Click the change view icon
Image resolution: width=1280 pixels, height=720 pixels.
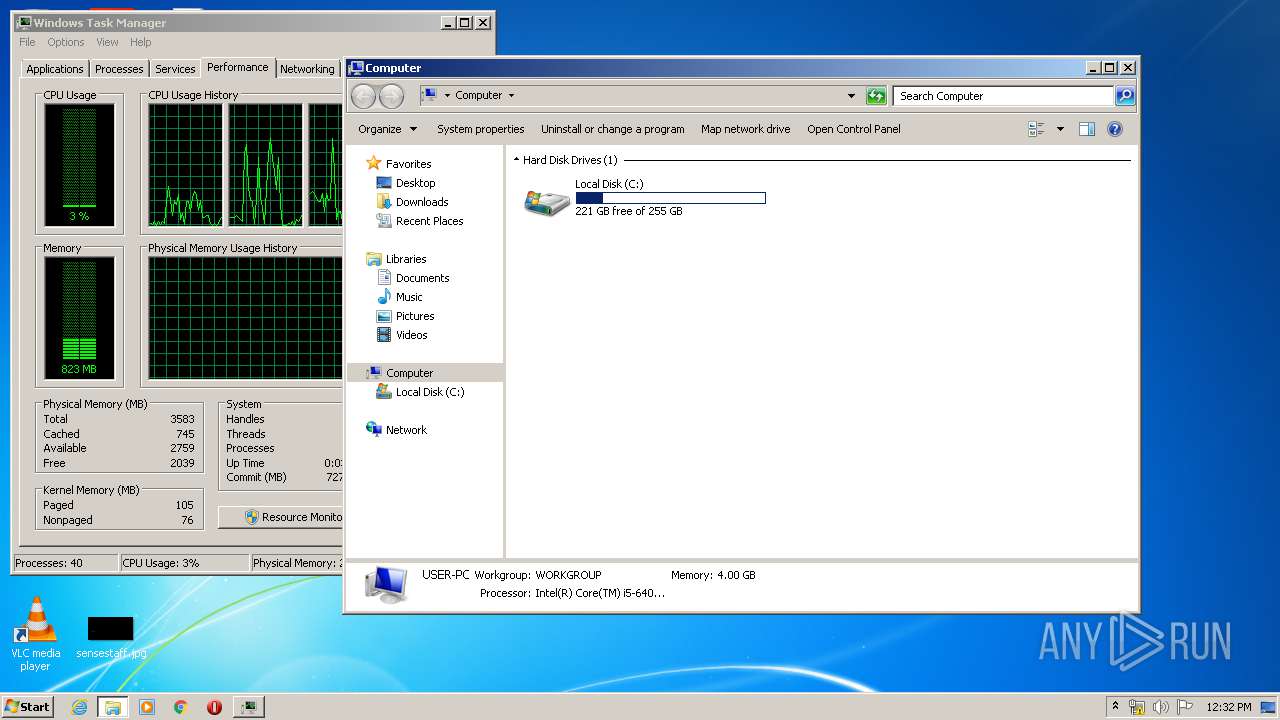pos(1036,129)
